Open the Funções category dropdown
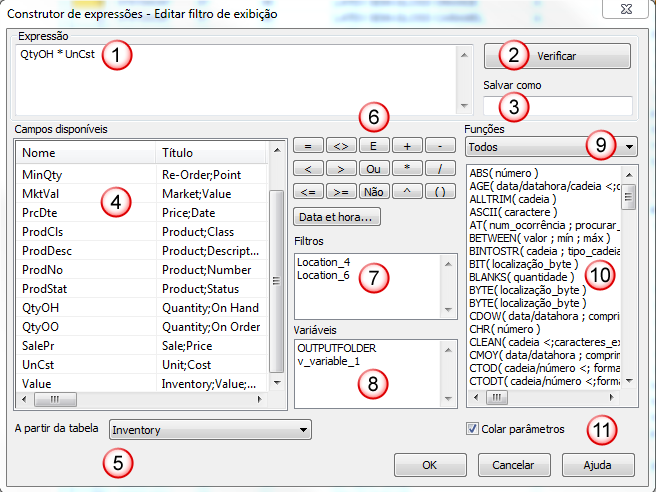656x492 pixels. click(629, 147)
